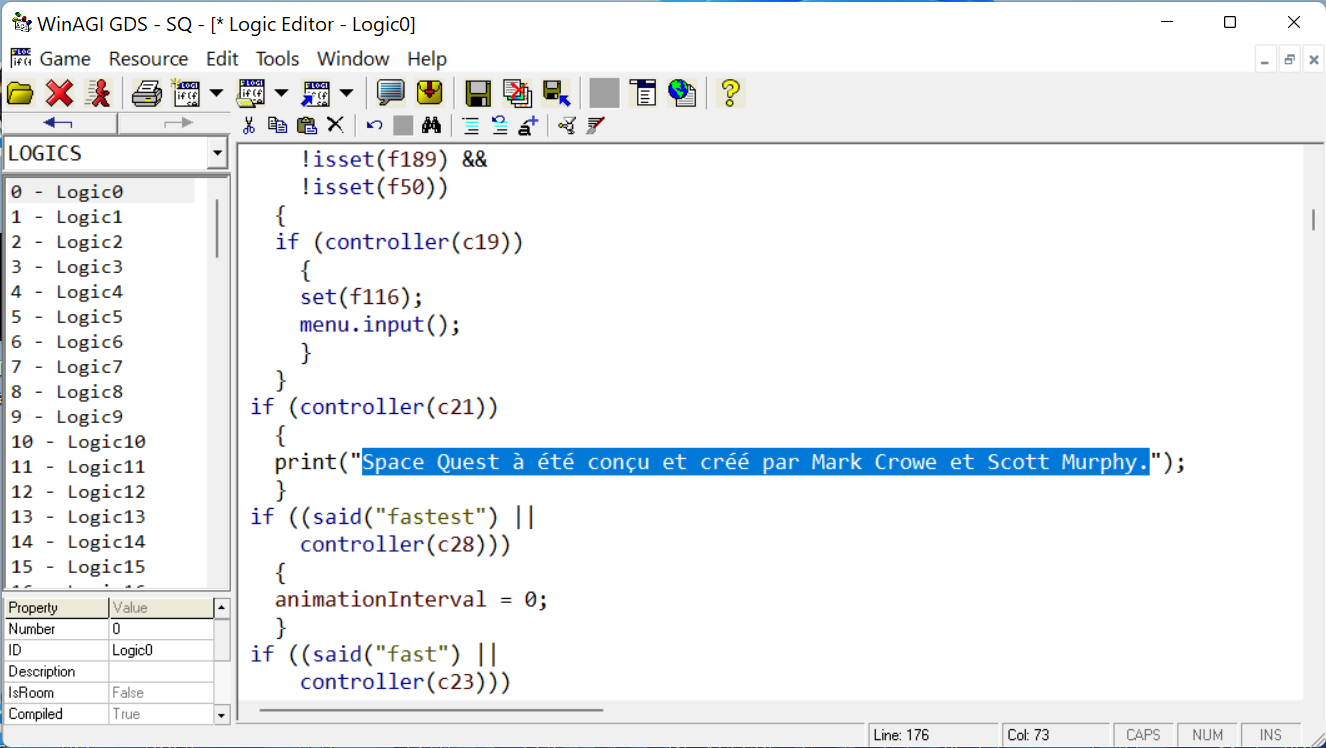Click the code editor horizontal scrollbar thumb
The width and height of the screenshot is (1326, 748).
pyautogui.click(x=431, y=711)
